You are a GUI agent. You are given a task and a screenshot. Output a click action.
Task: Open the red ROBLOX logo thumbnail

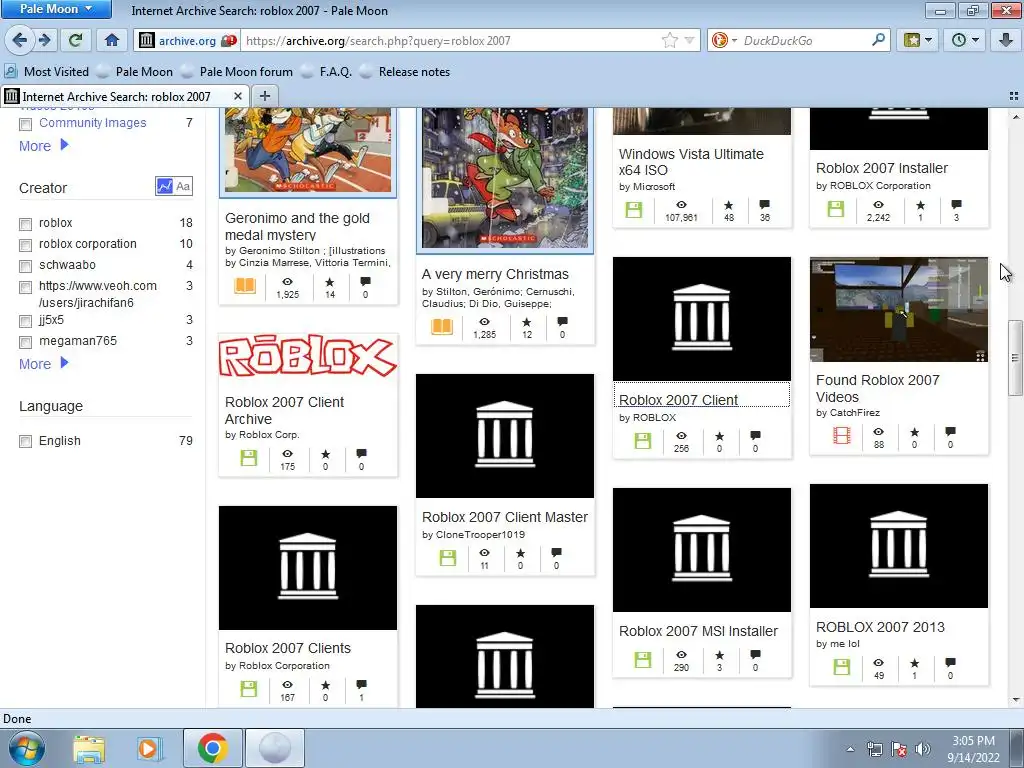308,356
